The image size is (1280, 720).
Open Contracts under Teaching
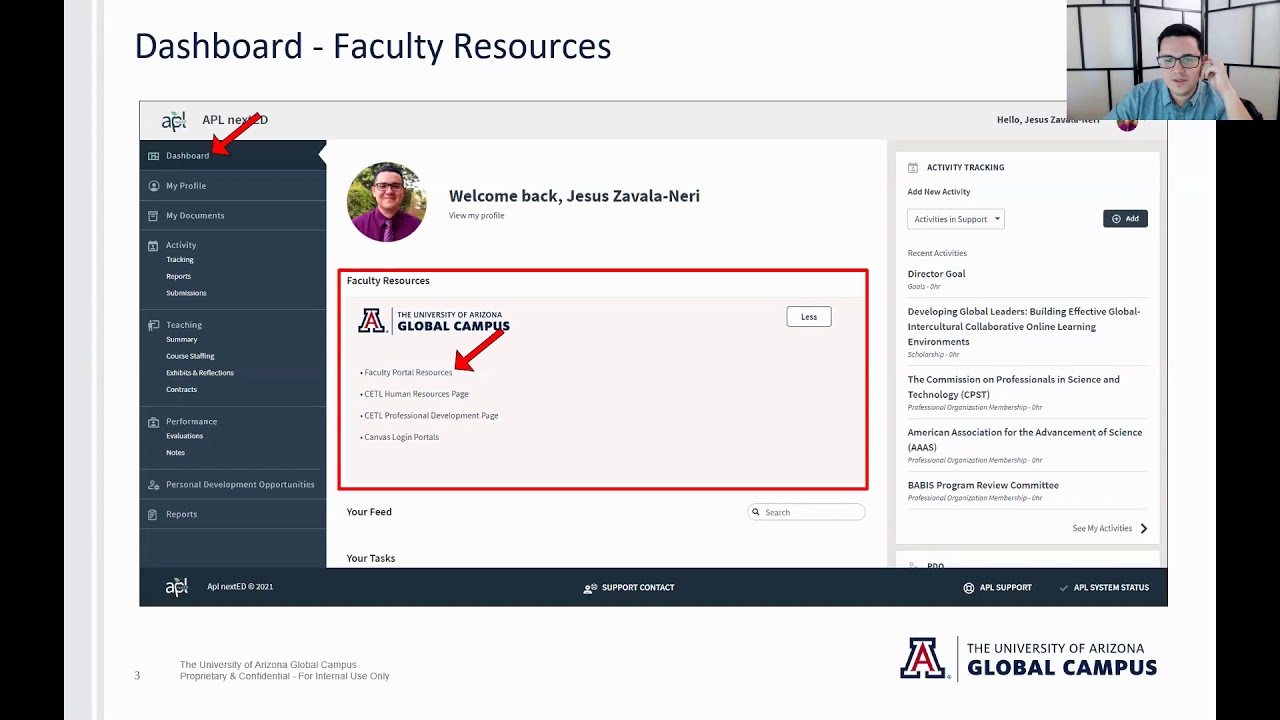click(181, 390)
